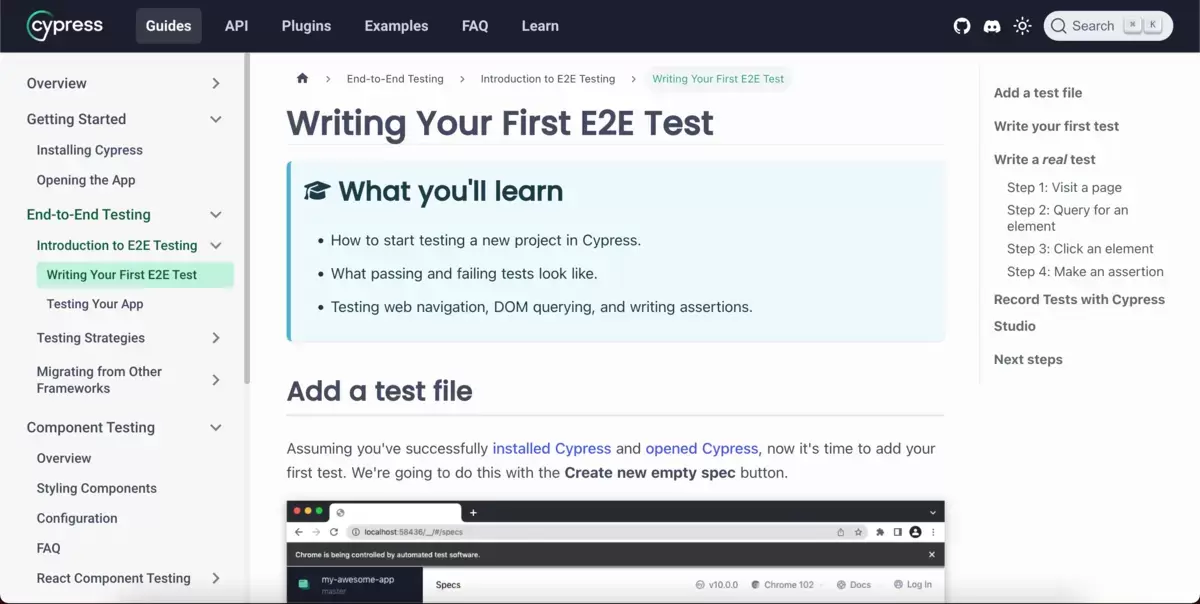The width and height of the screenshot is (1200, 604).
Task: Click Introduction to E2E Testing breadcrumb
Action: [548, 79]
